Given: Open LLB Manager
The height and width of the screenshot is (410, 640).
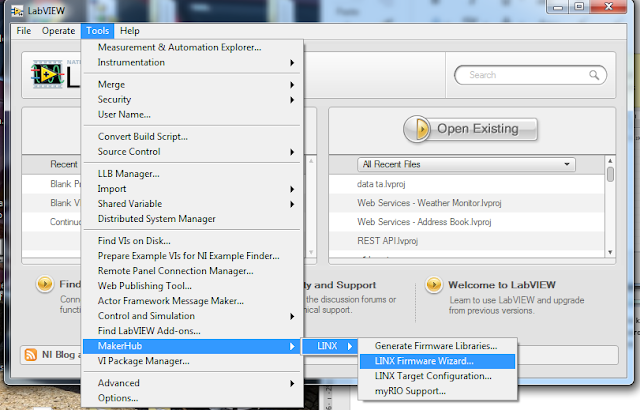Looking at the screenshot, I should (x=192, y=174).
